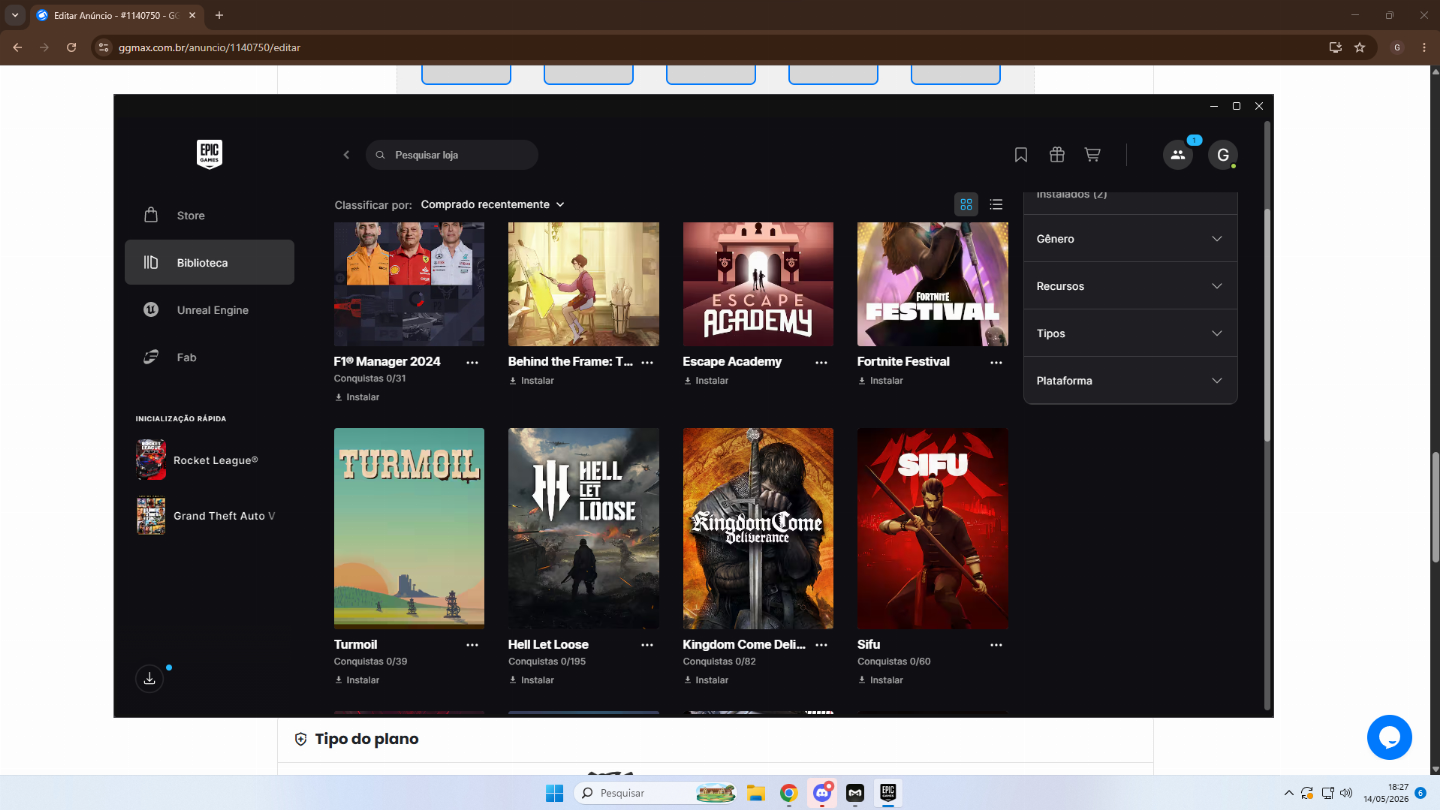Open options menu for Turmoil
Viewport: 1440px width, 810px height.
pyautogui.click(x=472, y=645)
